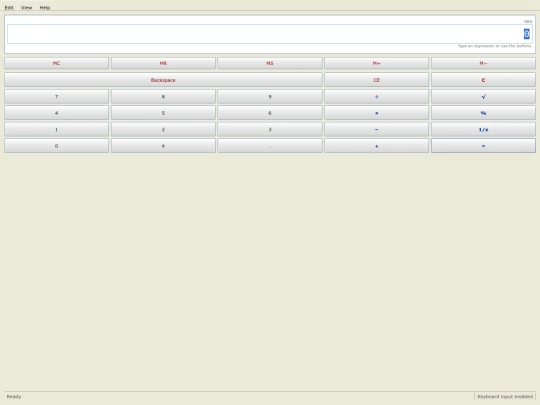Viewport: 540px width, 405px height.
Task: Clear entry with the CE button
Action: [376, 80]
